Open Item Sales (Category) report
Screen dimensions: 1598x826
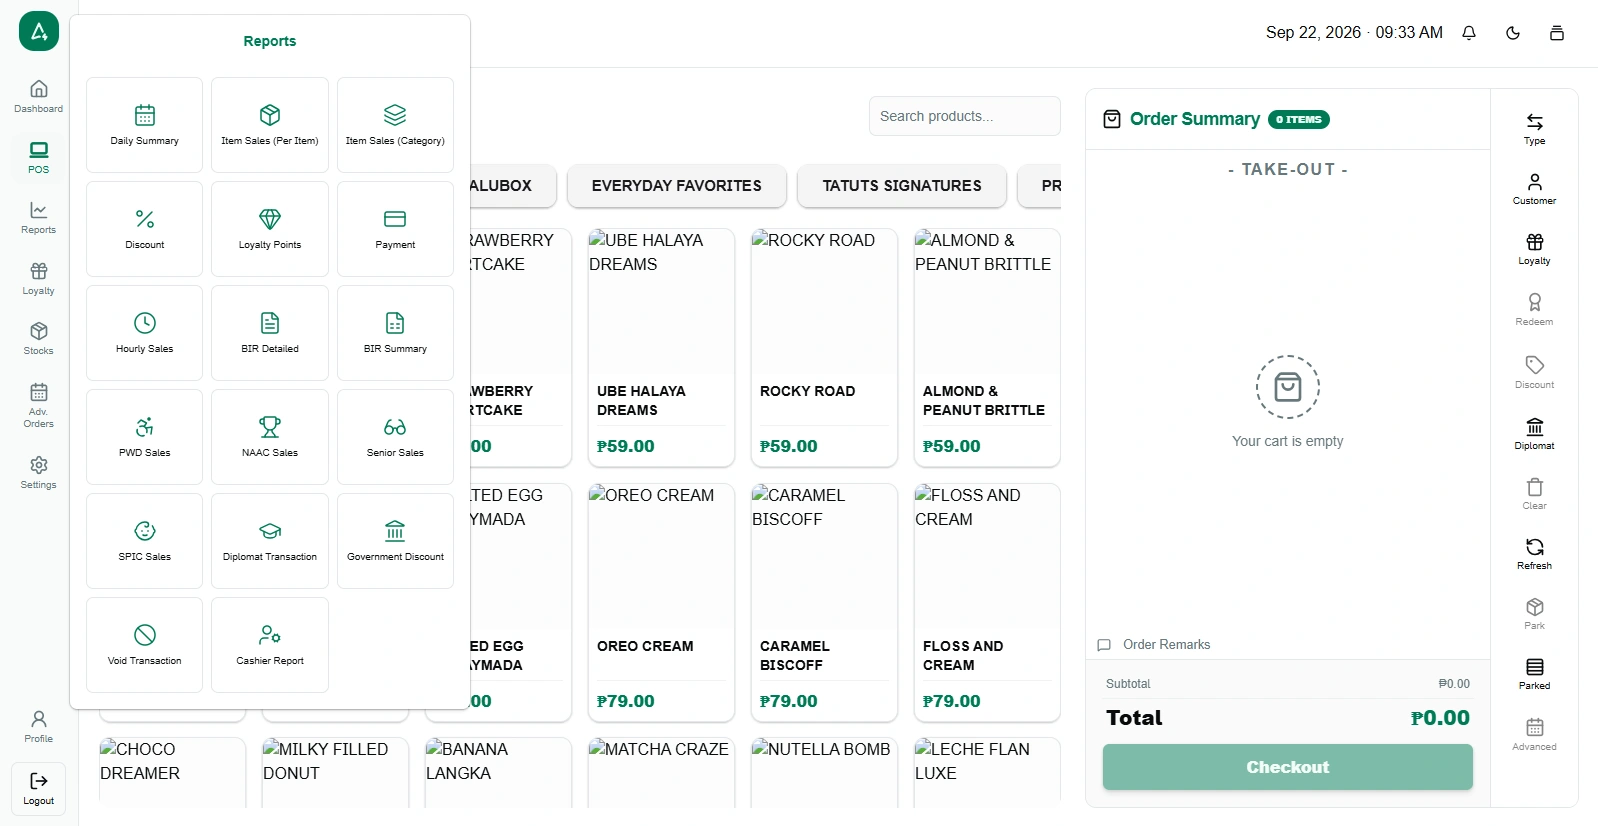click(x=395, y=125)
